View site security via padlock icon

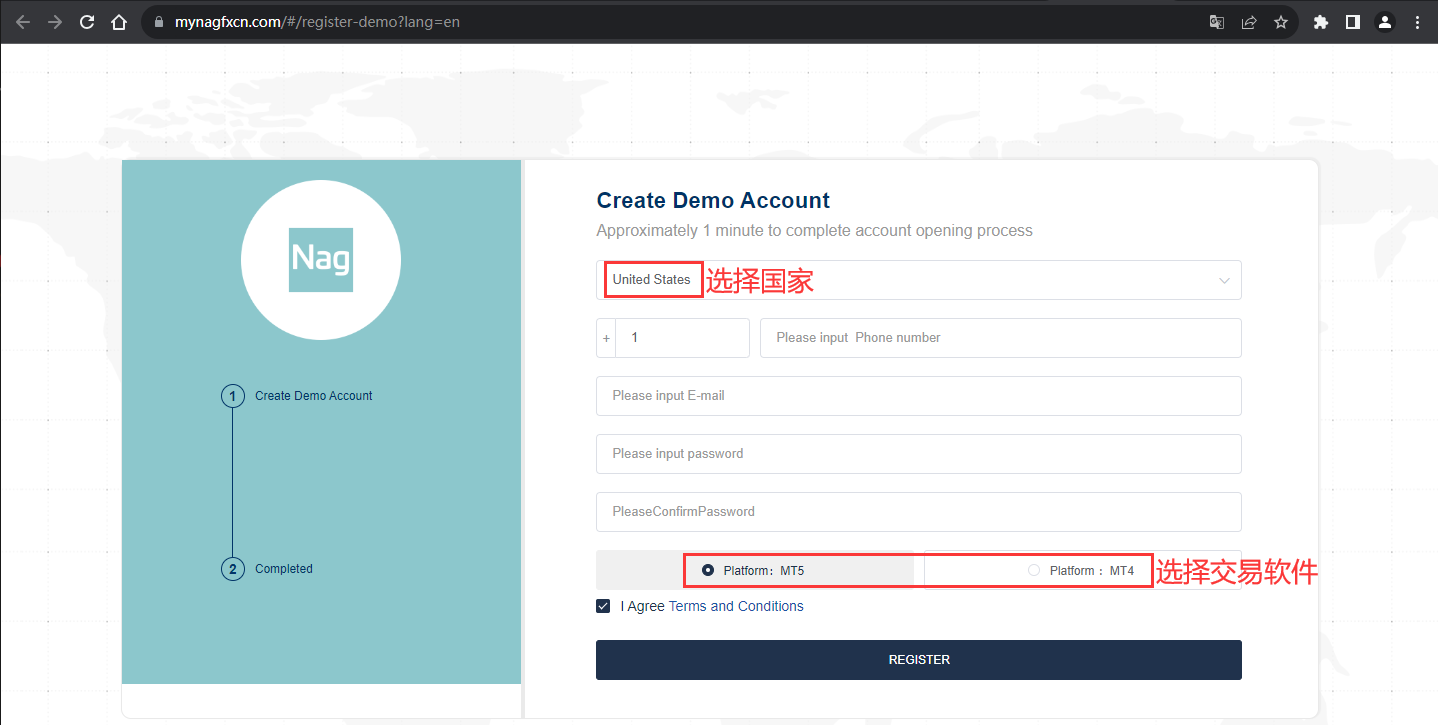[159, 22]
